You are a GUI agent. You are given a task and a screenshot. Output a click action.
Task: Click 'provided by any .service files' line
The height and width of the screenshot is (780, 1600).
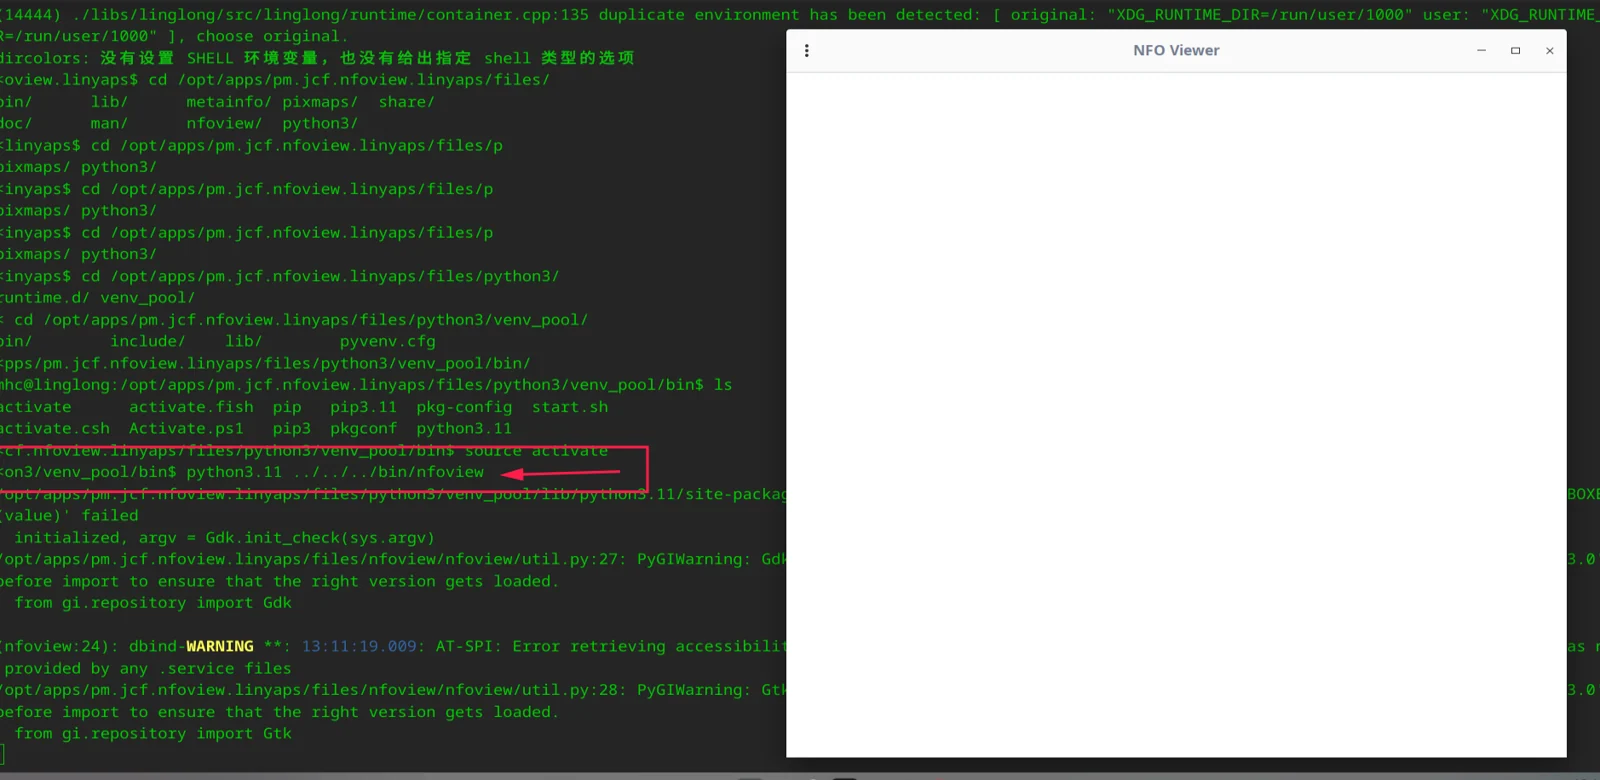[x=148, y=669]
